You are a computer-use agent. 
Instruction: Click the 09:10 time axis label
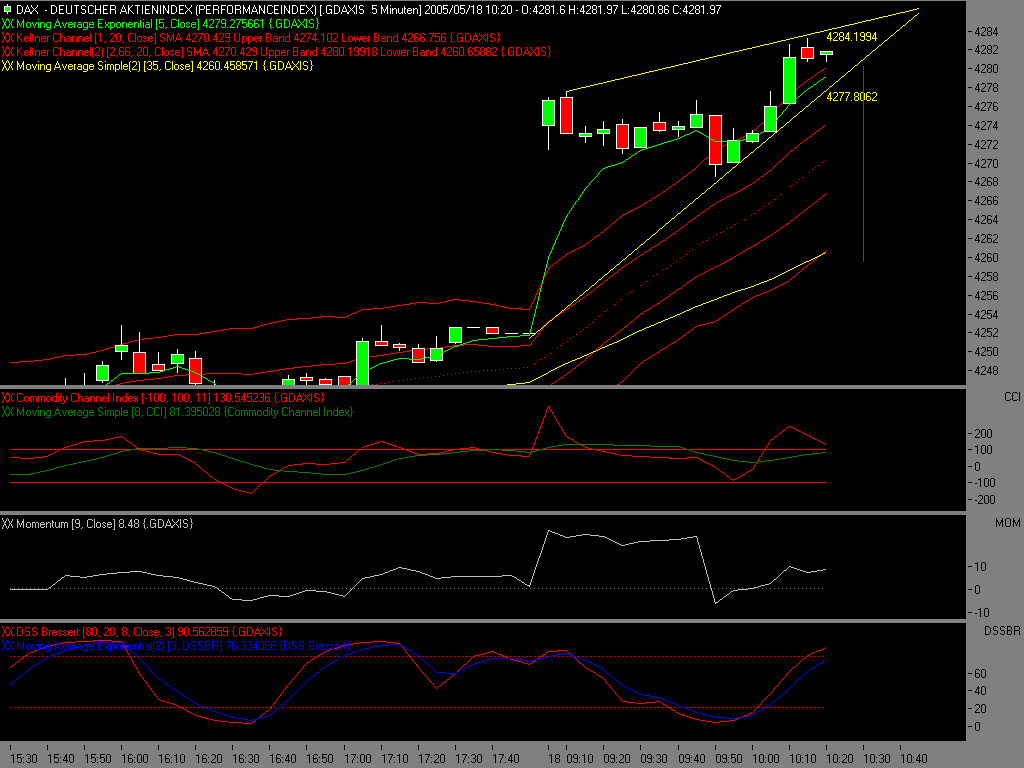pos(580,758)
